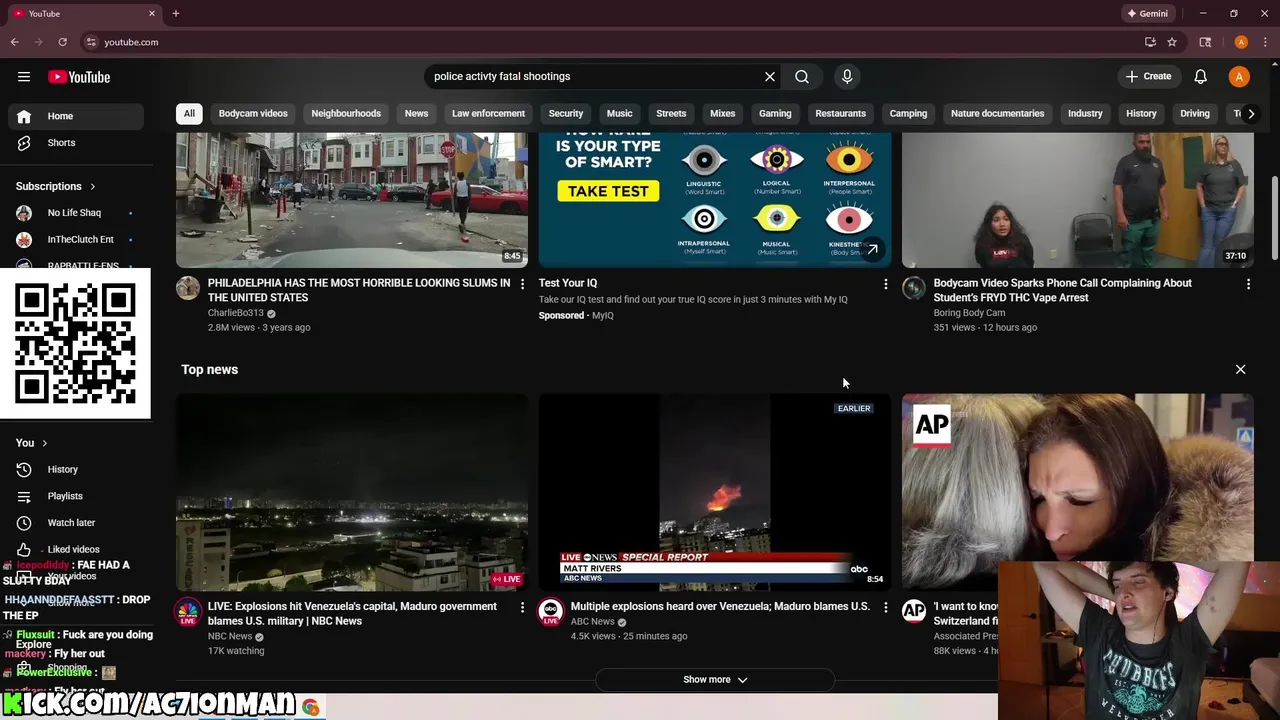Screen dimensions: 1280x720
Task: Open more options for Philadelphia slums video
Action: [x=522, y=284]
